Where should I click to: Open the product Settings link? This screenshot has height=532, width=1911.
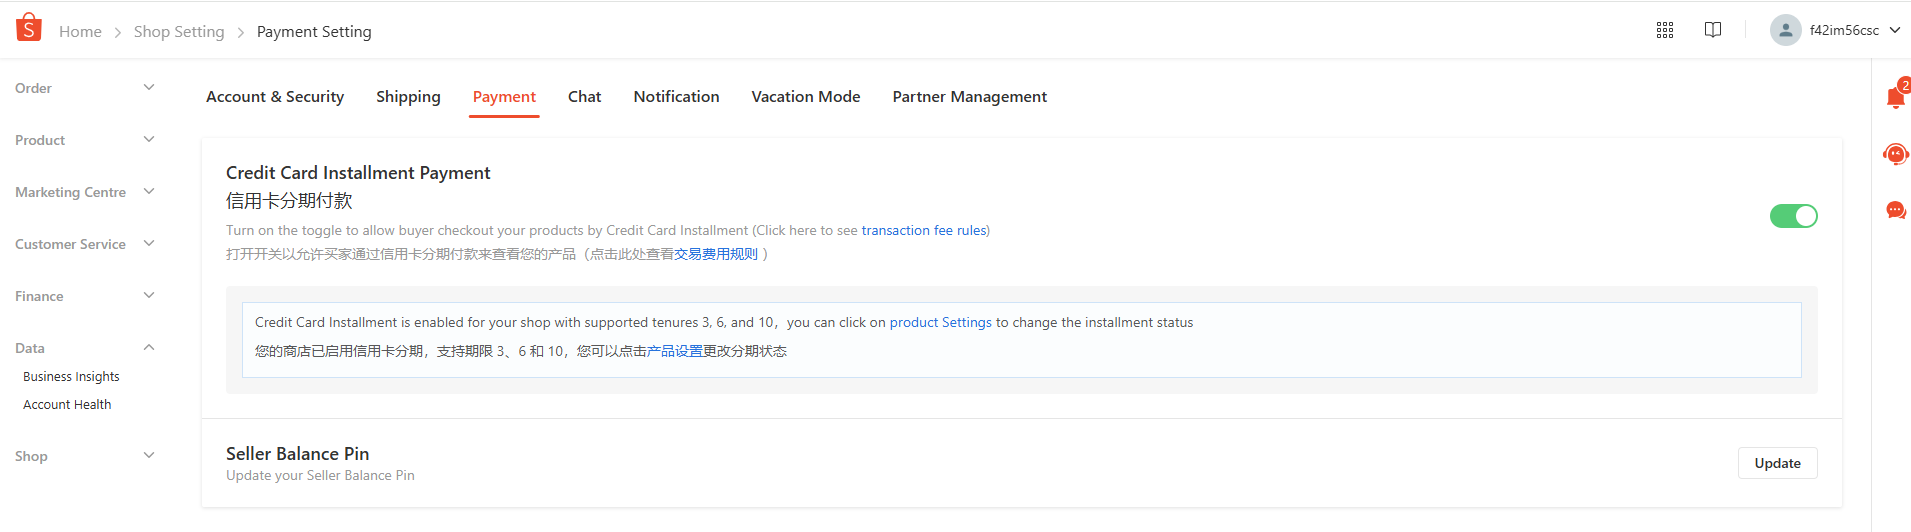point(941,322)
